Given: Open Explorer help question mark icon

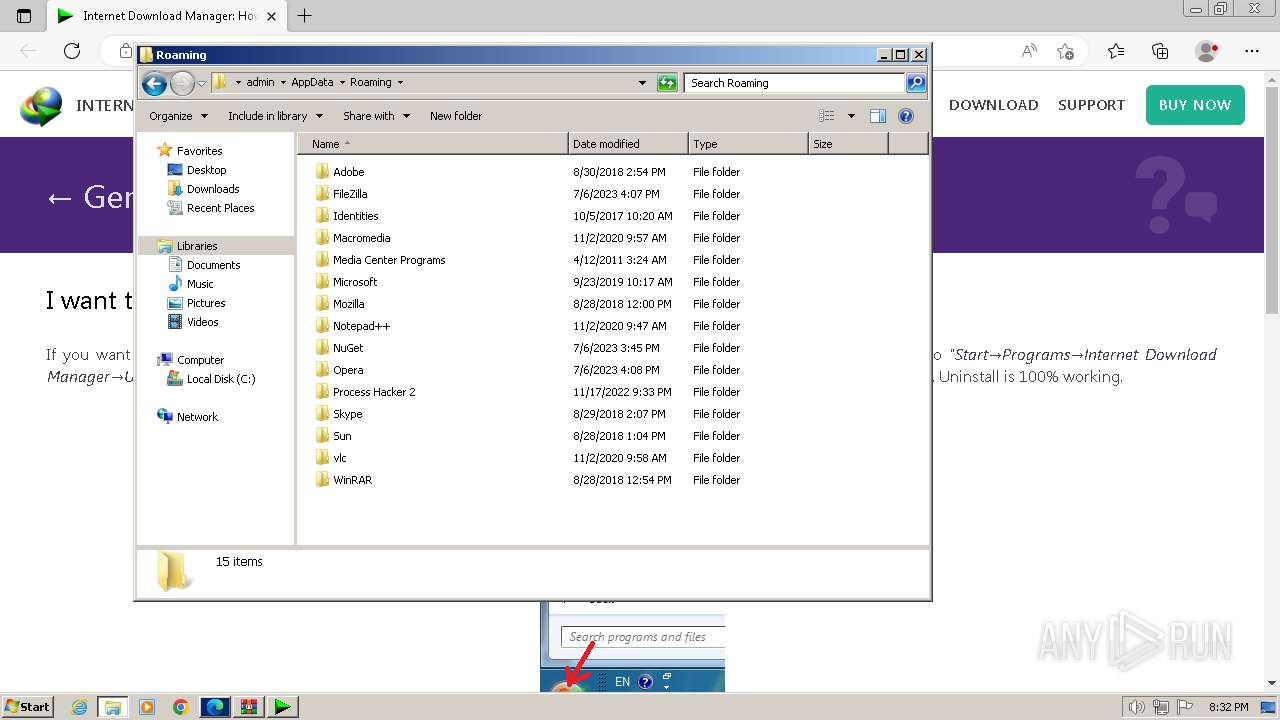Looking at the screenshot, I should tap(906, 116).
